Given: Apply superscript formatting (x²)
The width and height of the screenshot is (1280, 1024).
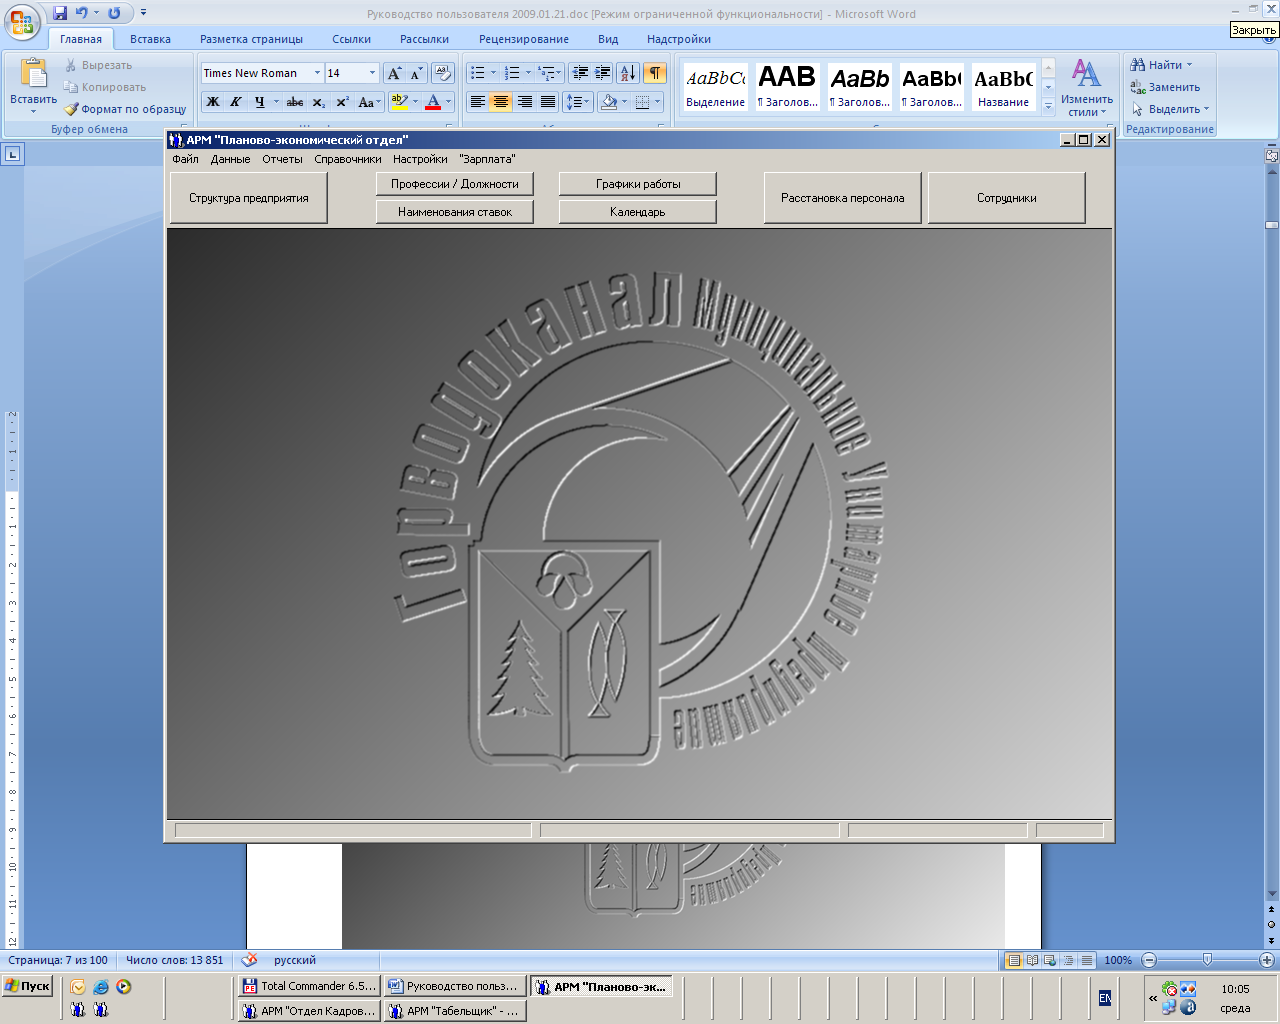Looking at the screenshot, I should point(342,102).
